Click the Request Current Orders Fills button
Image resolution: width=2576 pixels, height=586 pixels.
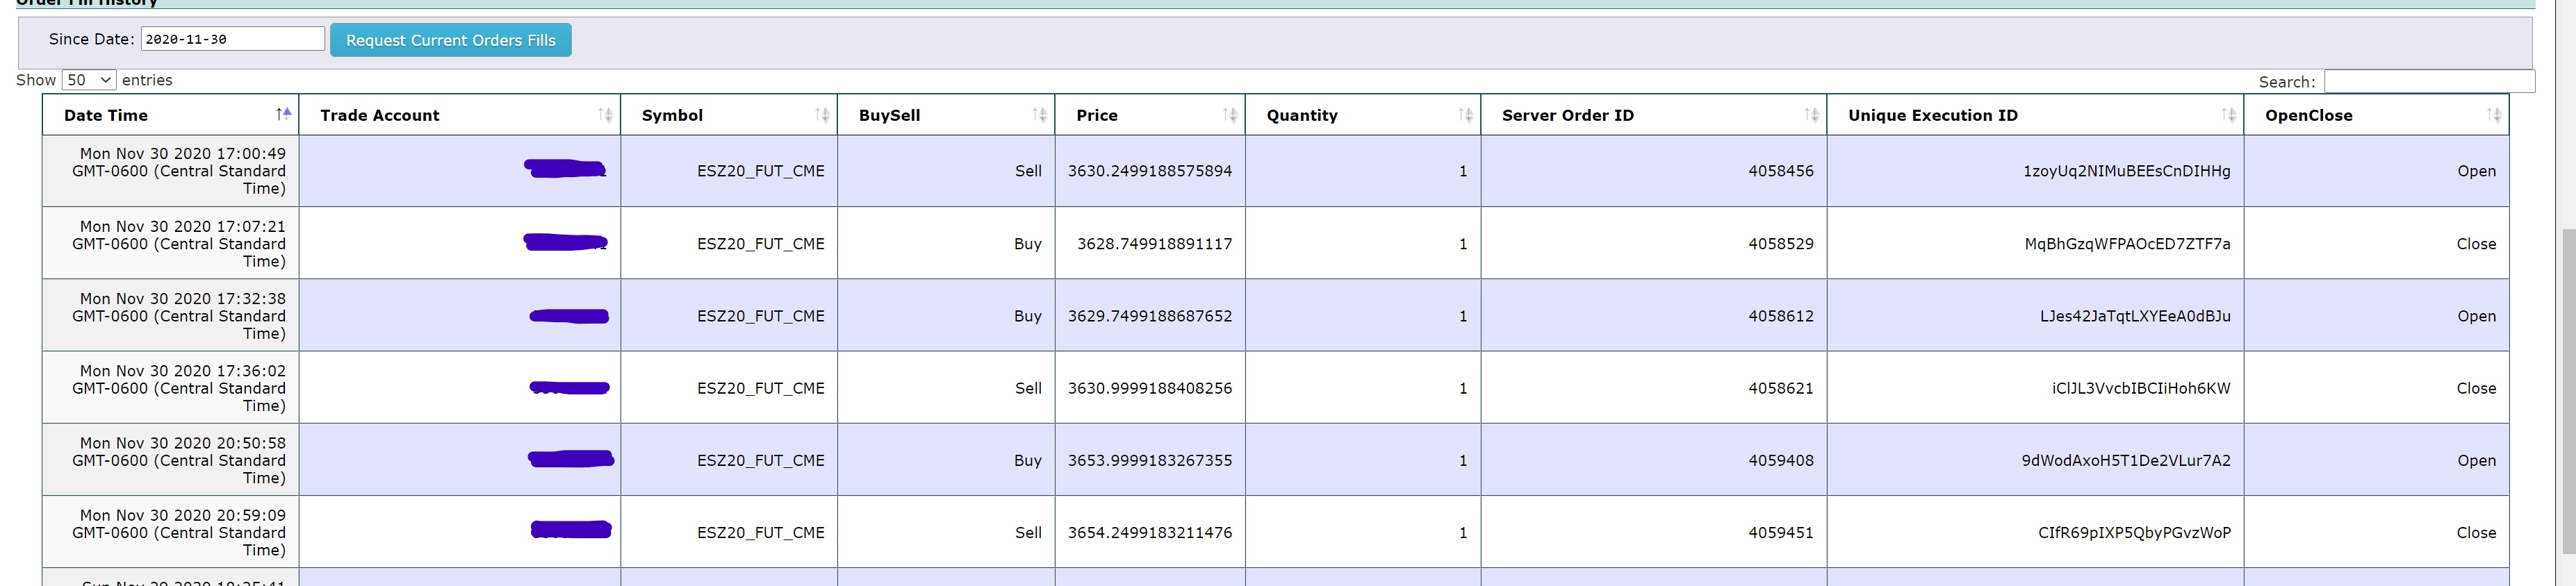click(x=451, y=40)
